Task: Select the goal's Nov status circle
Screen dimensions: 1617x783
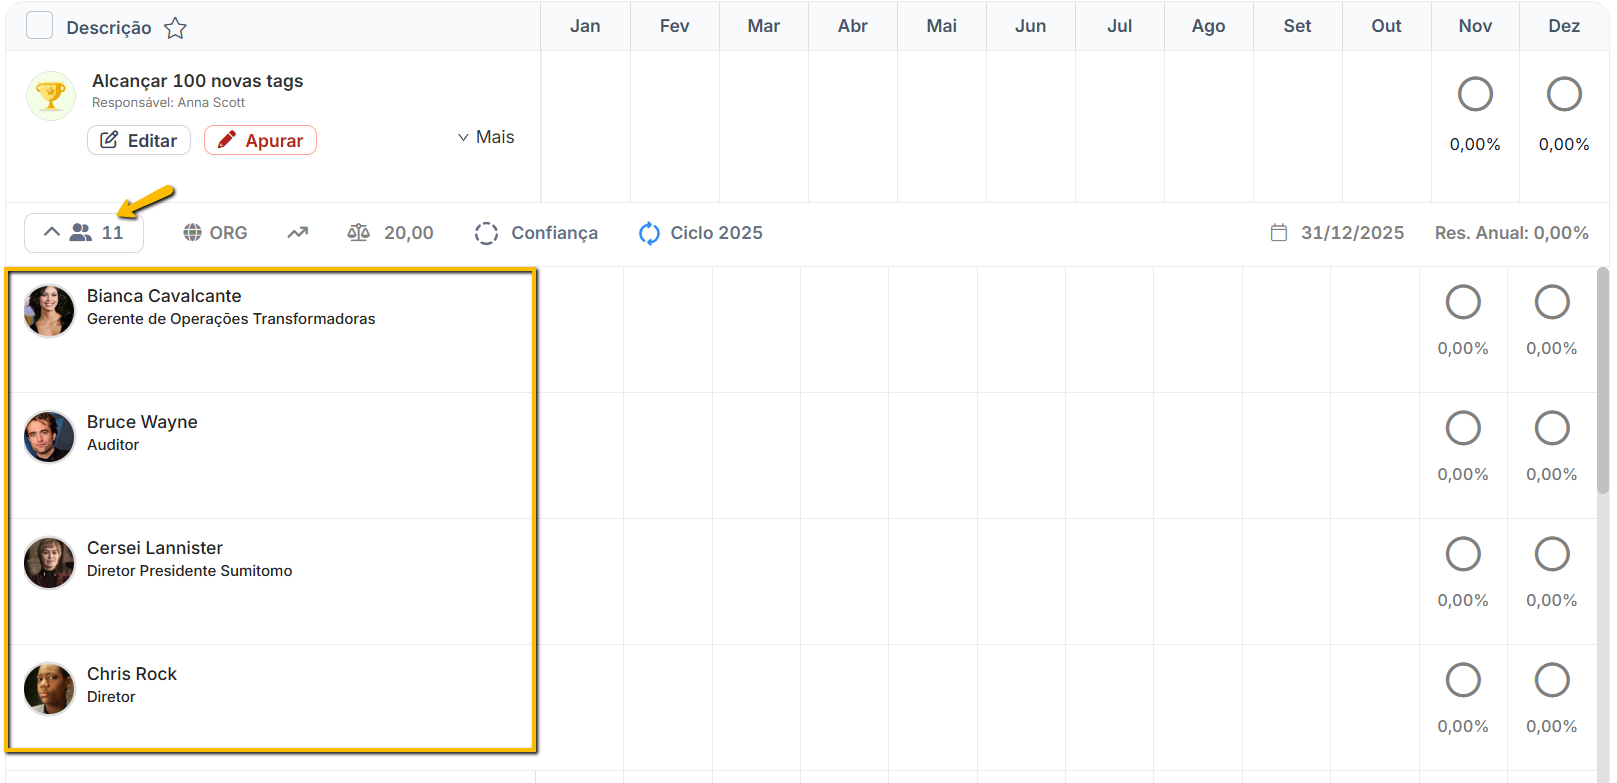Action: (1475, 95)
